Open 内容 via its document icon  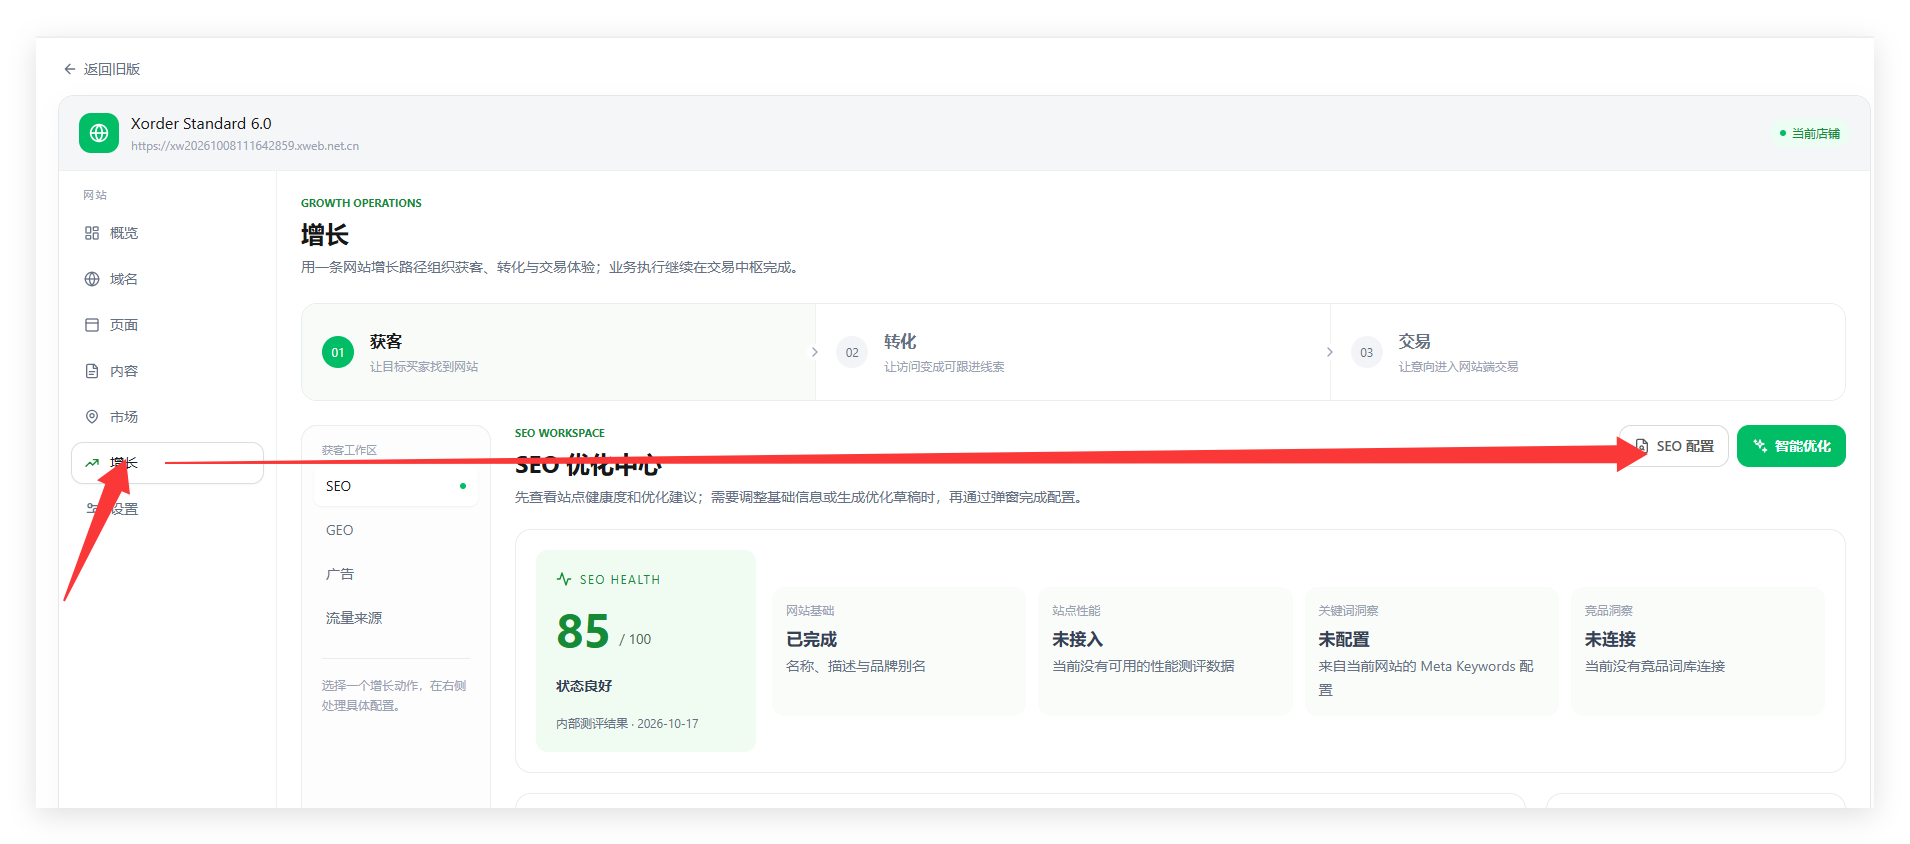tap(92, 371)
